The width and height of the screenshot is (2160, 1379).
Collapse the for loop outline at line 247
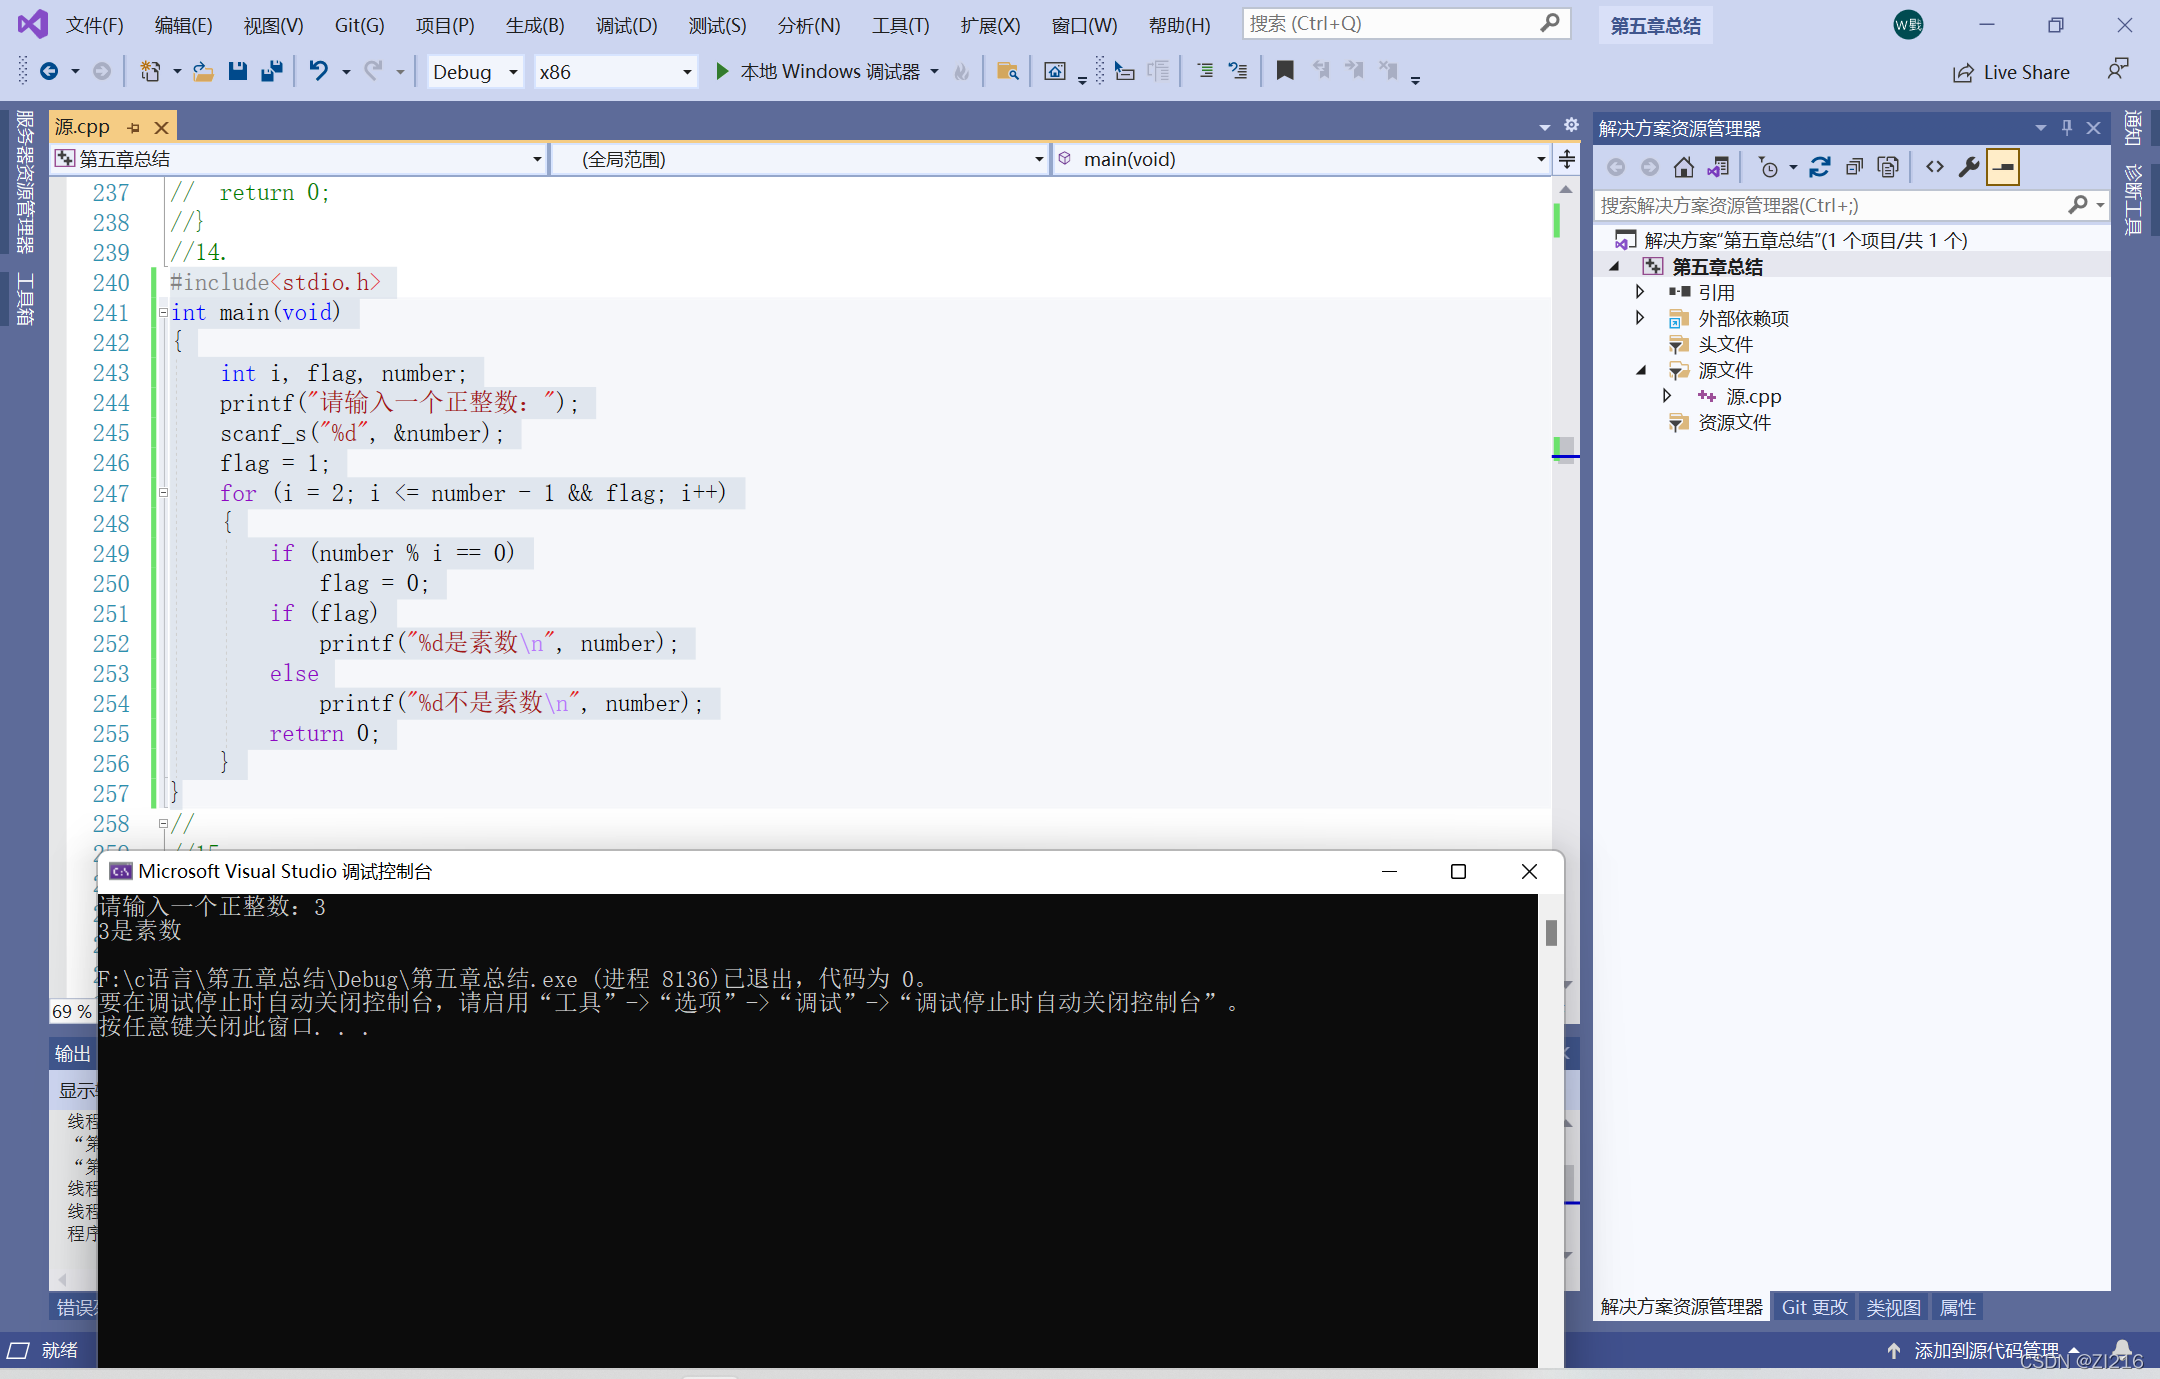point(163,493)
